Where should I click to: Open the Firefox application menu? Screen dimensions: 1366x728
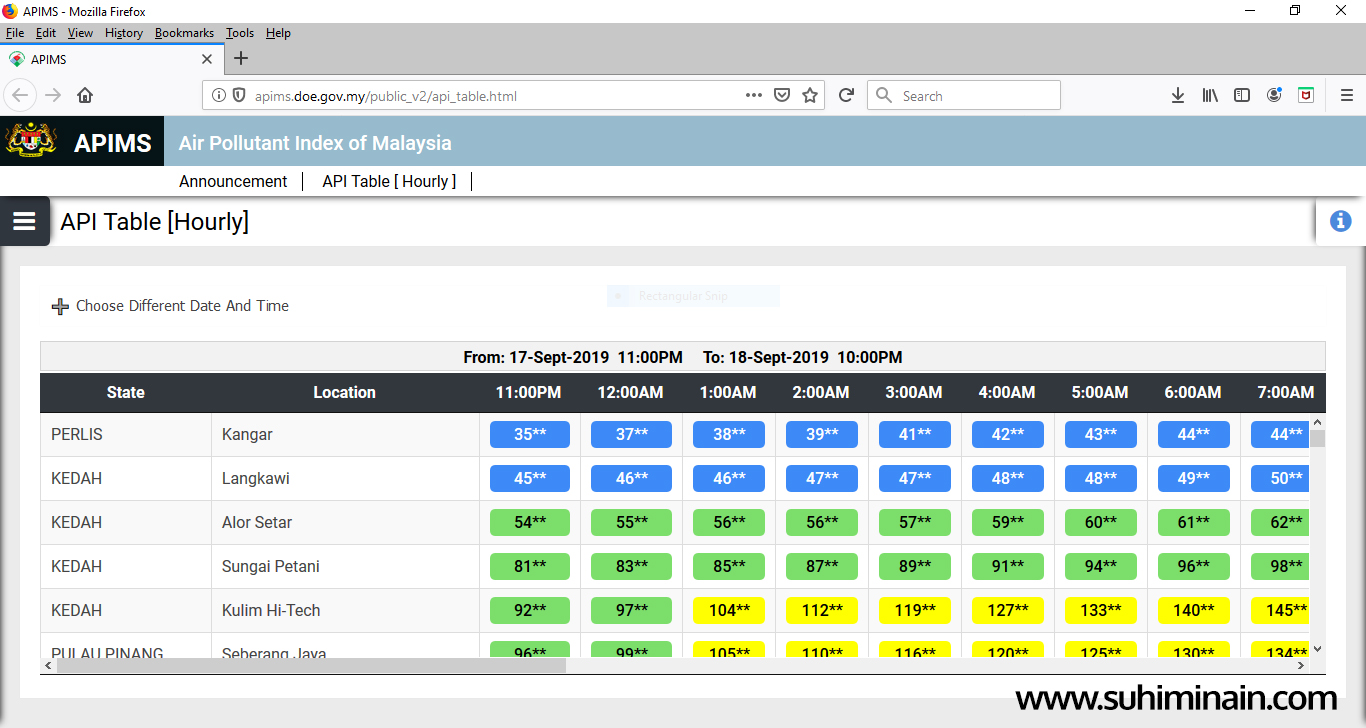(1346, 96)
